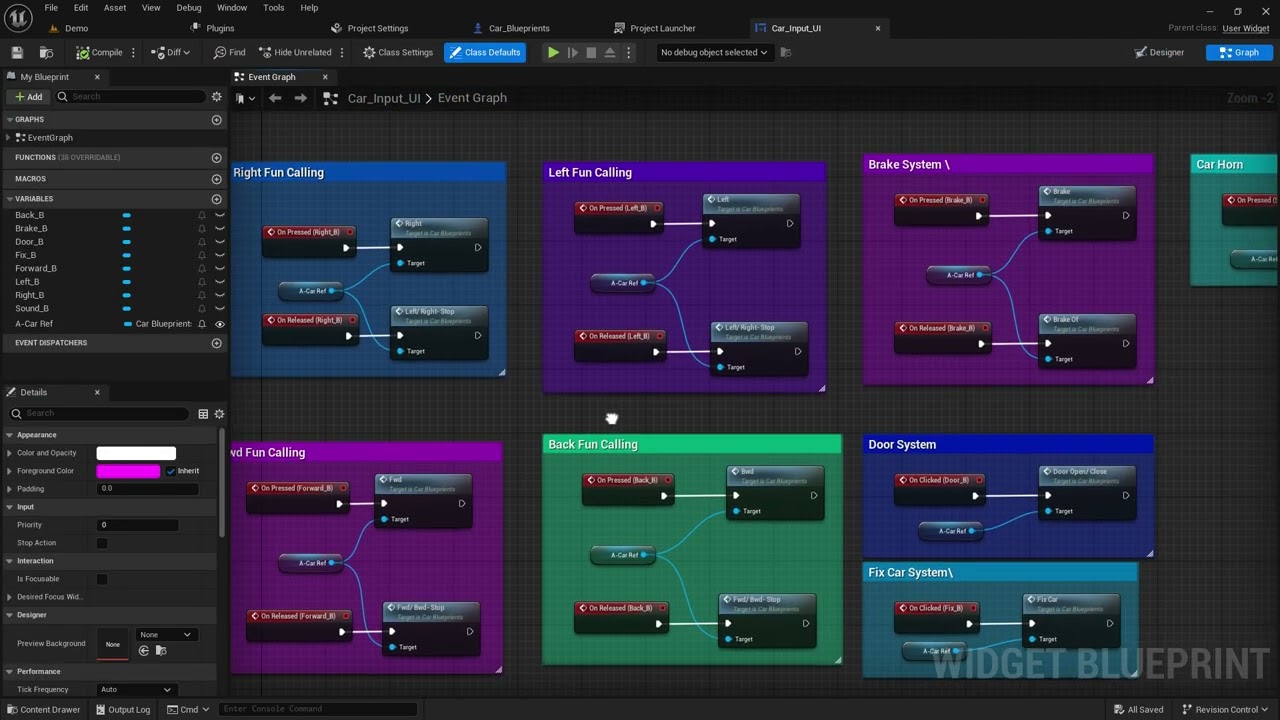
Task: Toggle visibility eye for Door_B variable
Action: click(220, 242)
